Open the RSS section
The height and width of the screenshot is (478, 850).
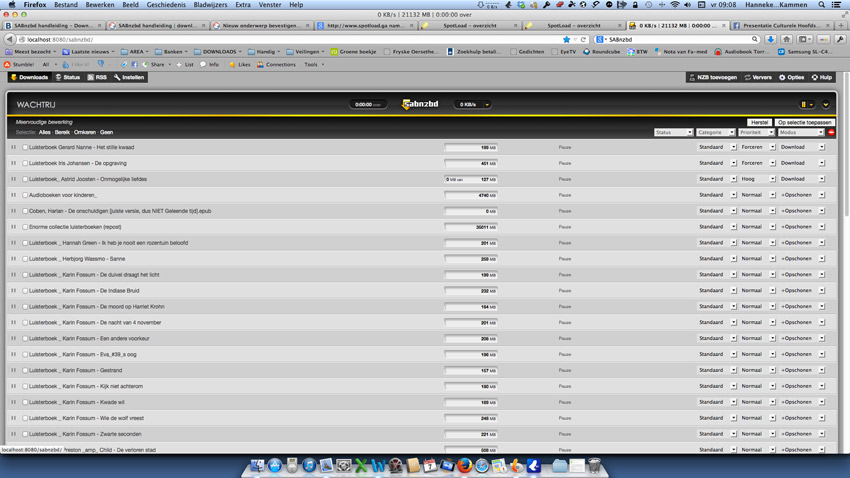pyautogui.click(x=97, y=77)
